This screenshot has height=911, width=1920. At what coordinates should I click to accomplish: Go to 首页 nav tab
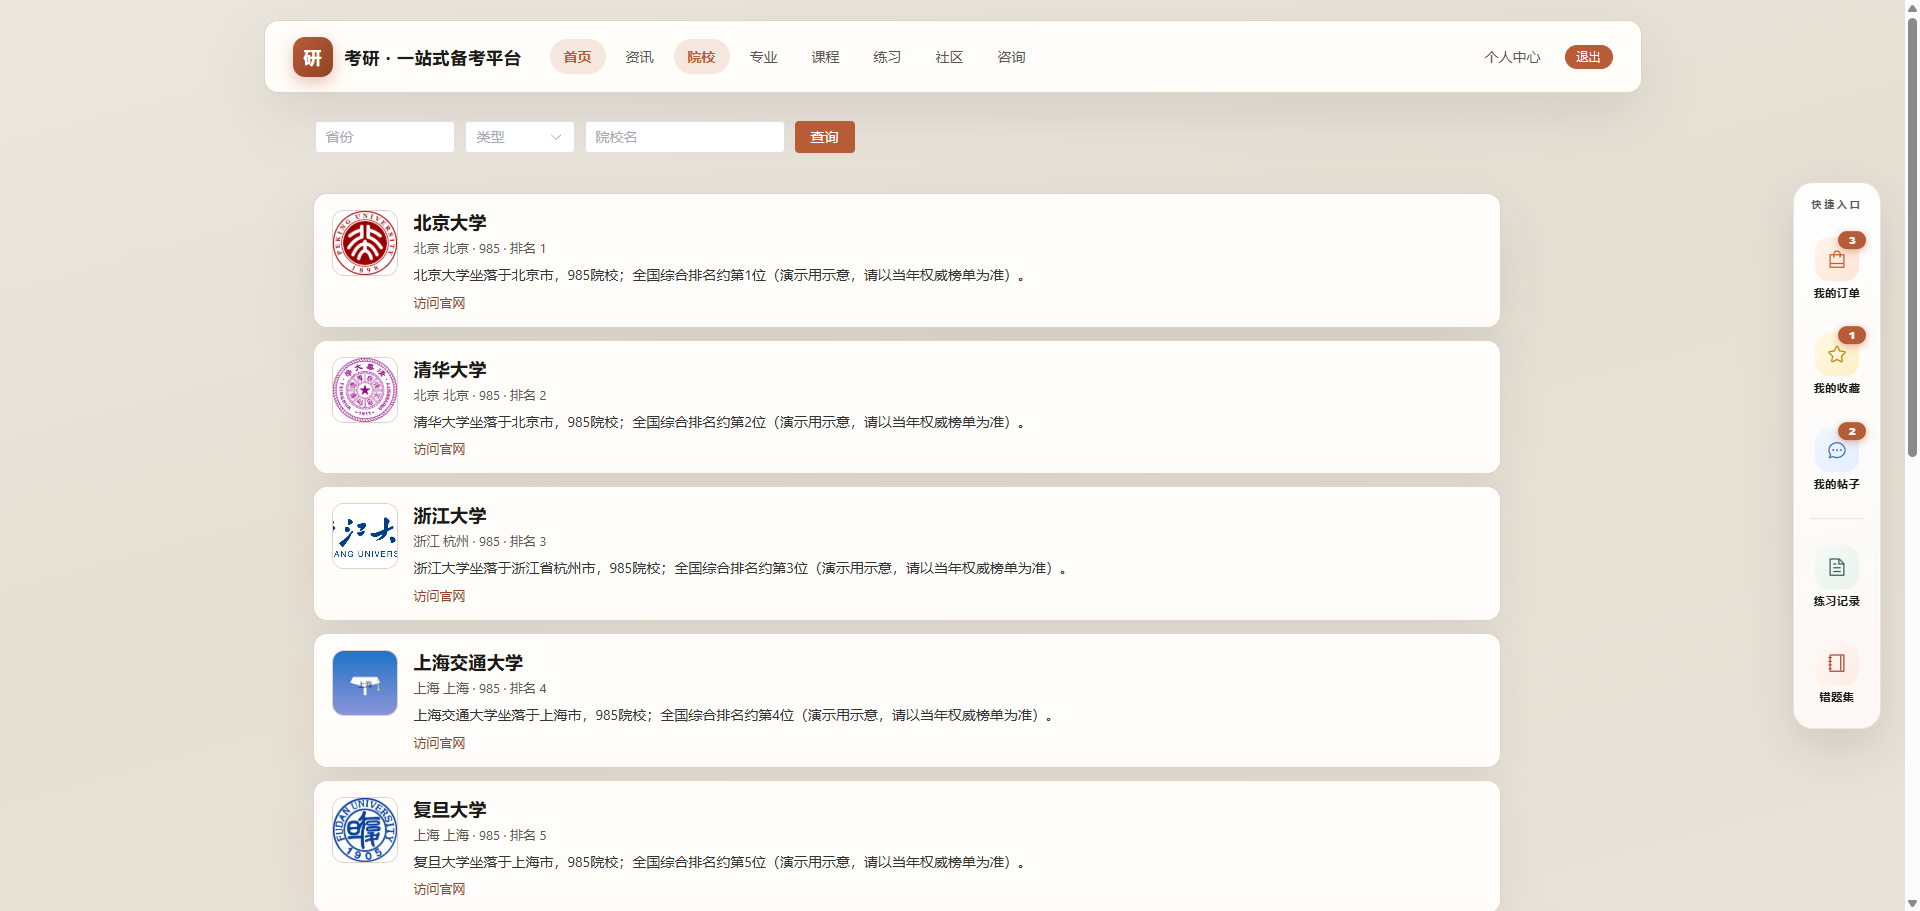click(x=577, y=57)
